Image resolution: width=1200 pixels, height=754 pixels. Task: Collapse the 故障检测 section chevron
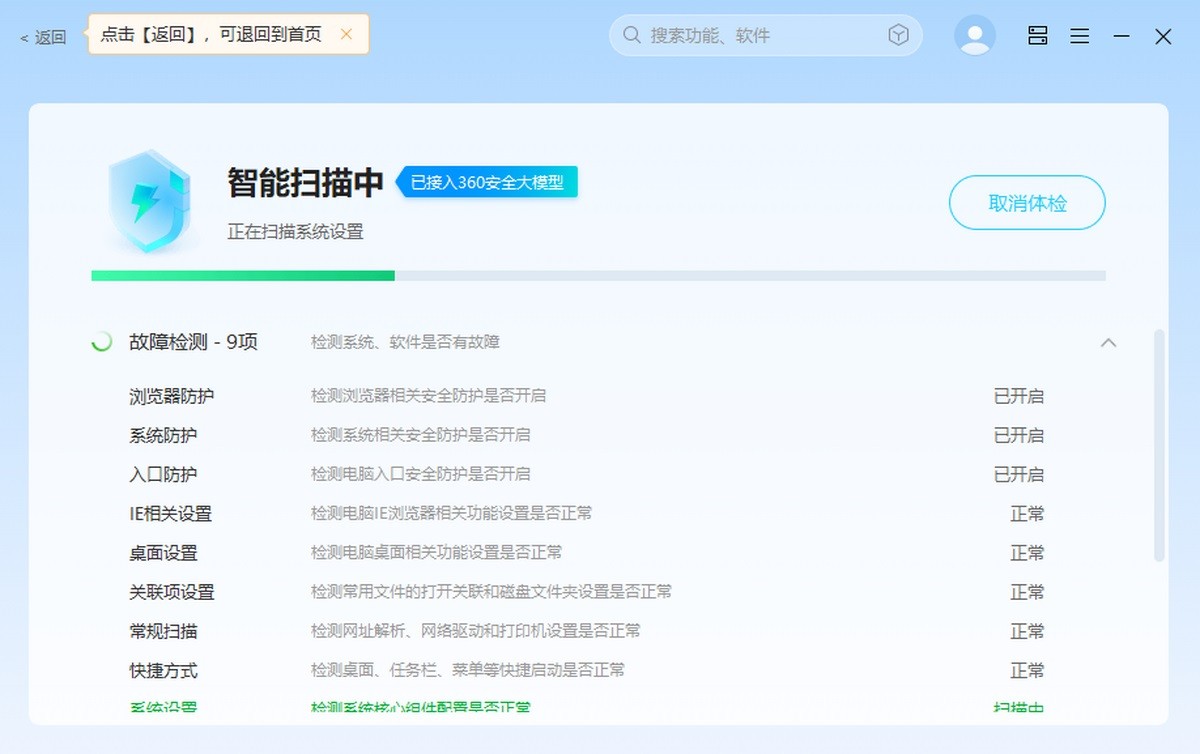coord(1108,342)
